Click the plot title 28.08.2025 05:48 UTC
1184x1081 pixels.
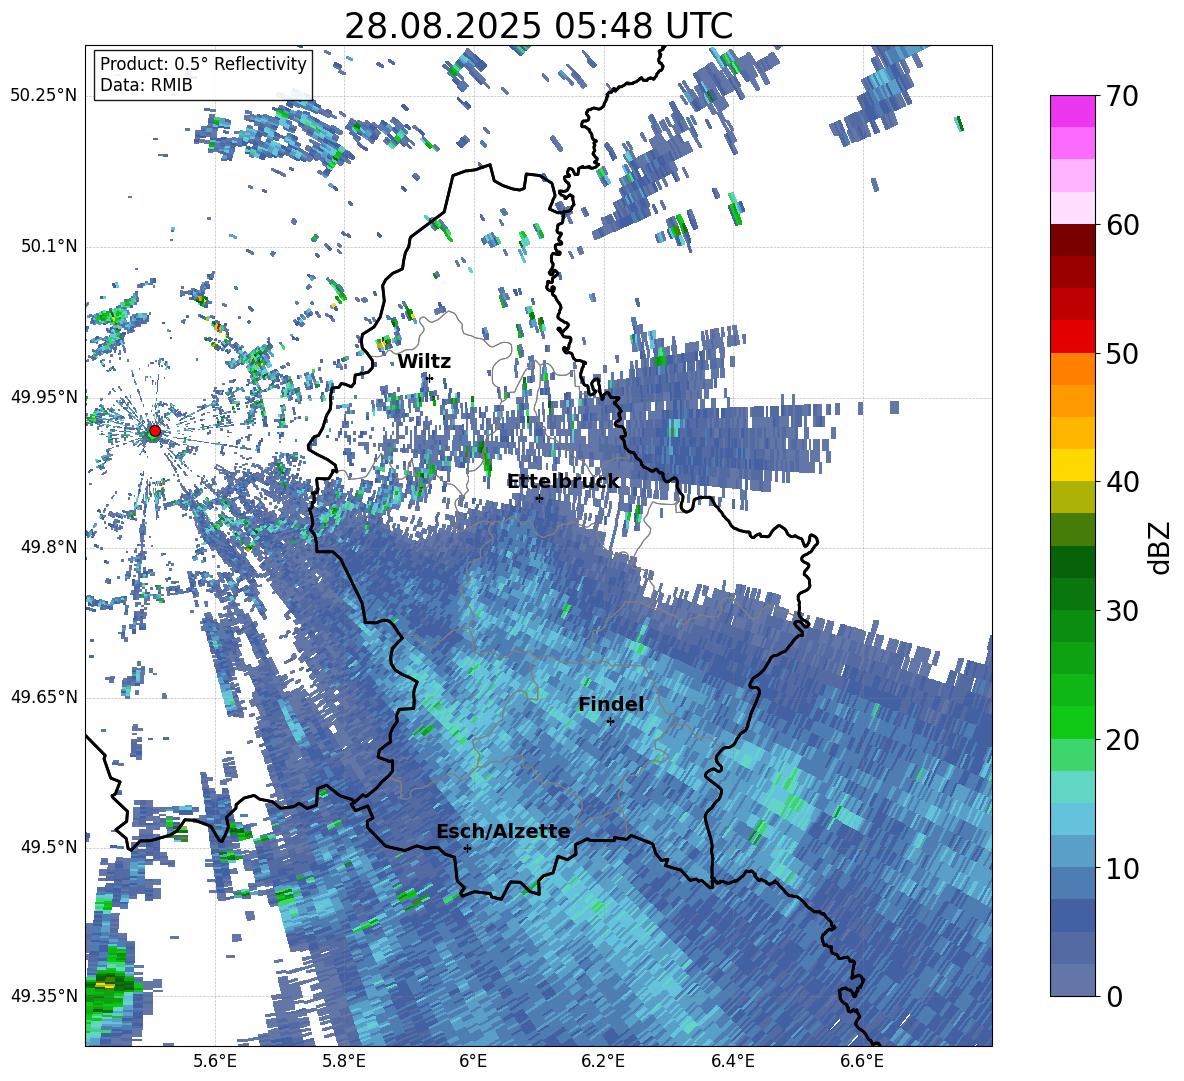(538, 26)
